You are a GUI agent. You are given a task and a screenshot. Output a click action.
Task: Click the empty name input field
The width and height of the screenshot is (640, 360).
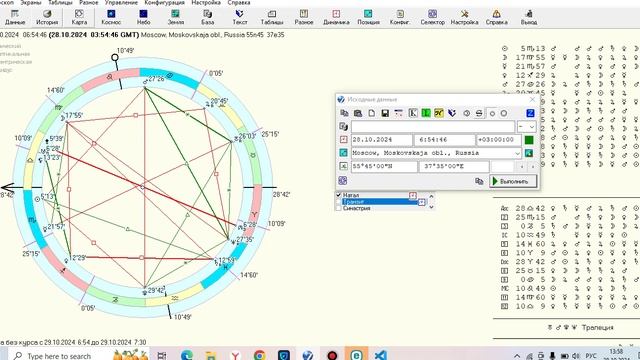433,127
